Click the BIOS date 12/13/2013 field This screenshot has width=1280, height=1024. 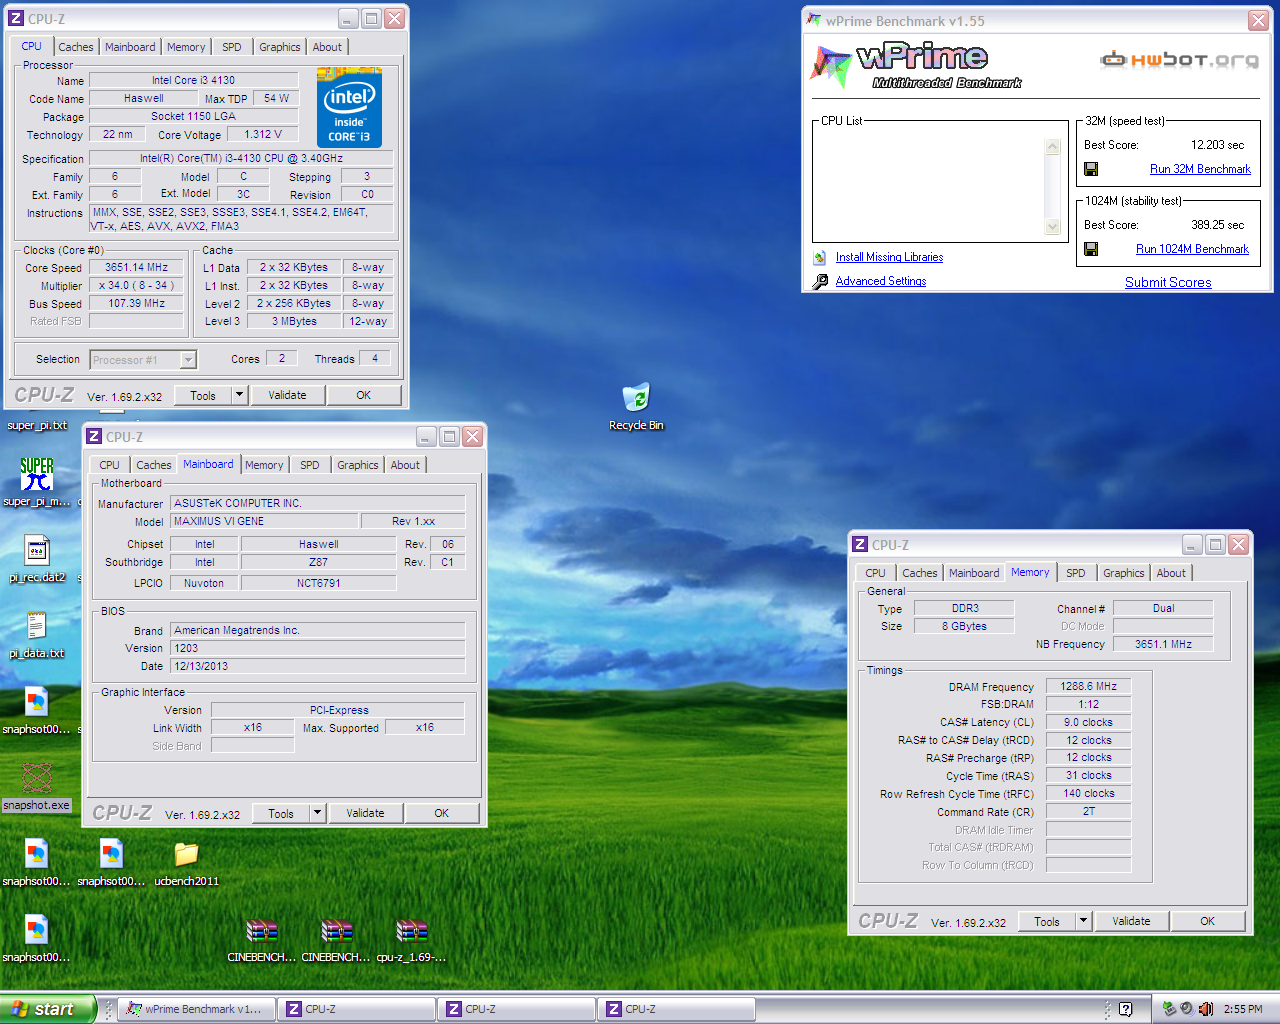(318, 666)
